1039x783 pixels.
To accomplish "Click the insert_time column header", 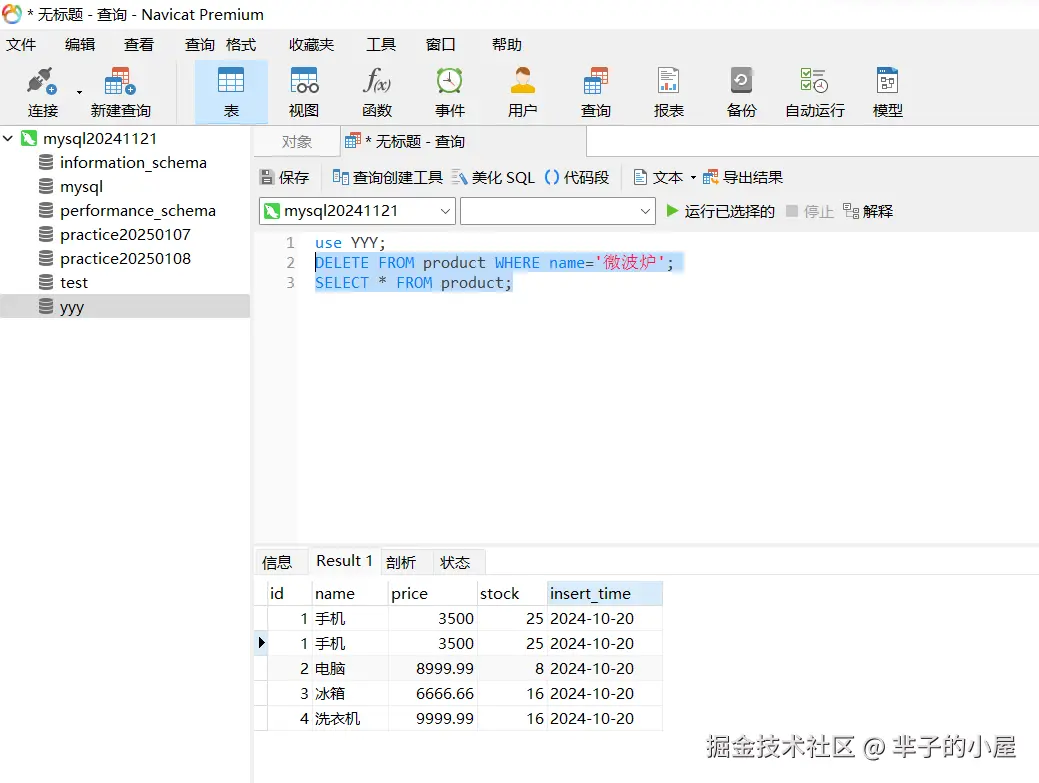I will pos(605,594).
